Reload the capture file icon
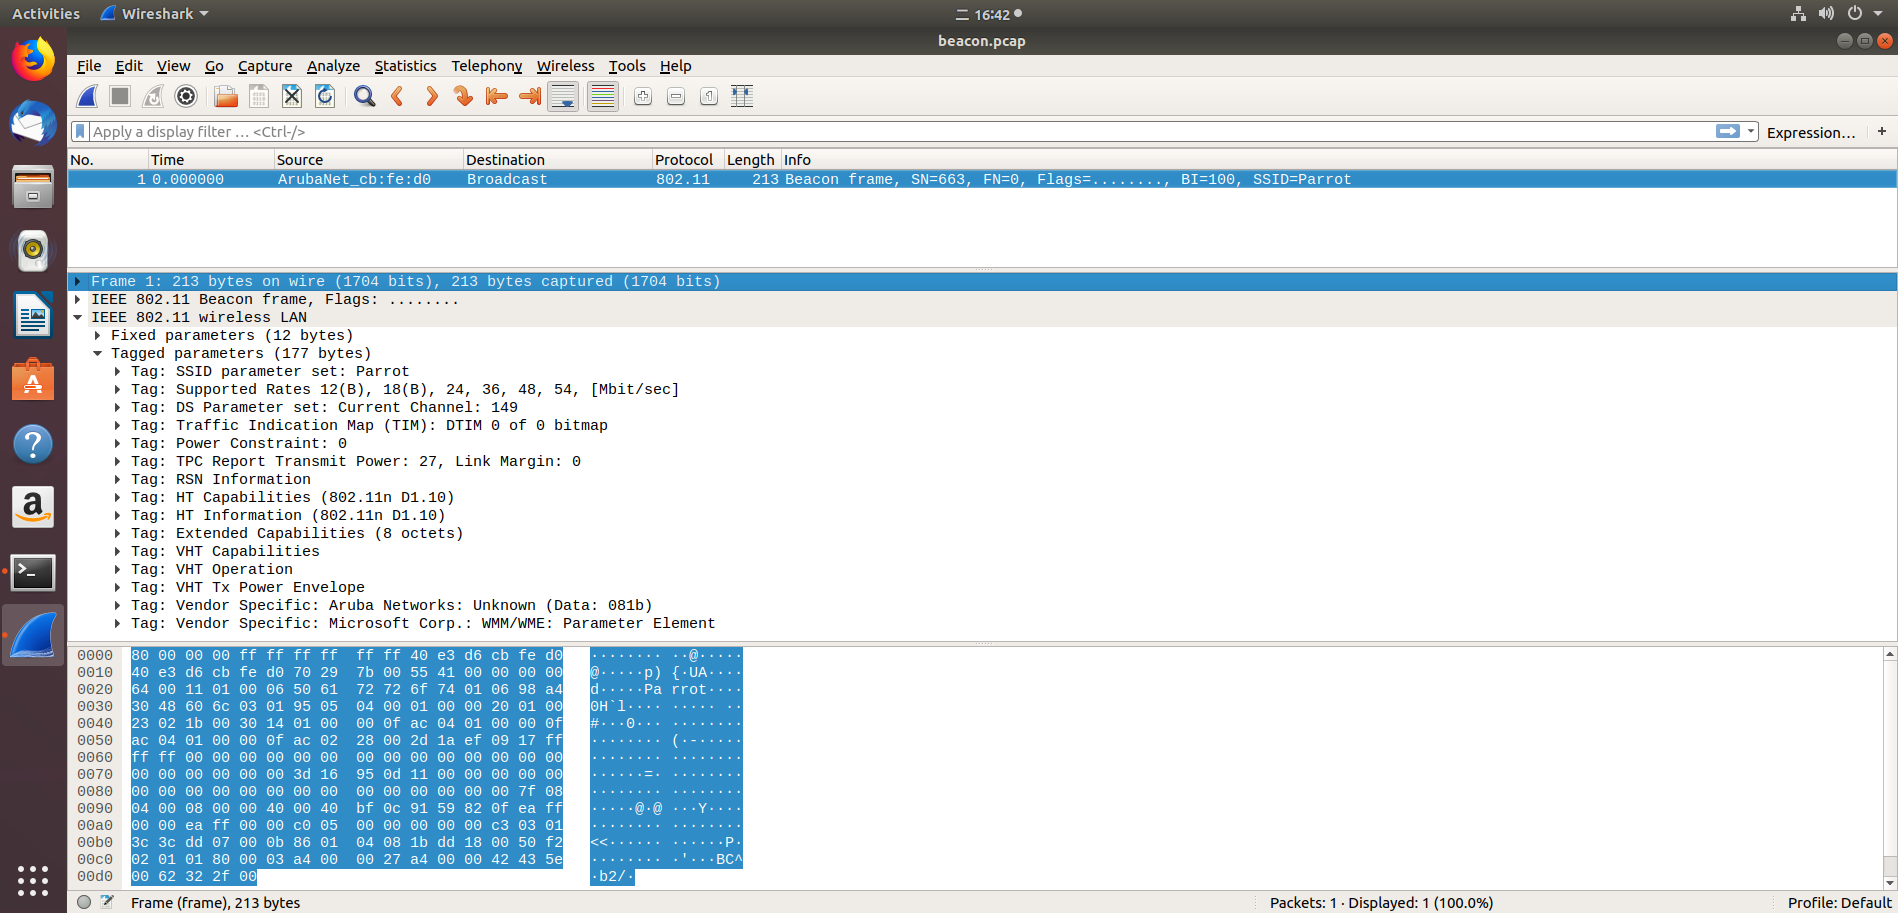Image resolution: width=1898 pixels, height=913 pixels. click(x=325, y=96)
